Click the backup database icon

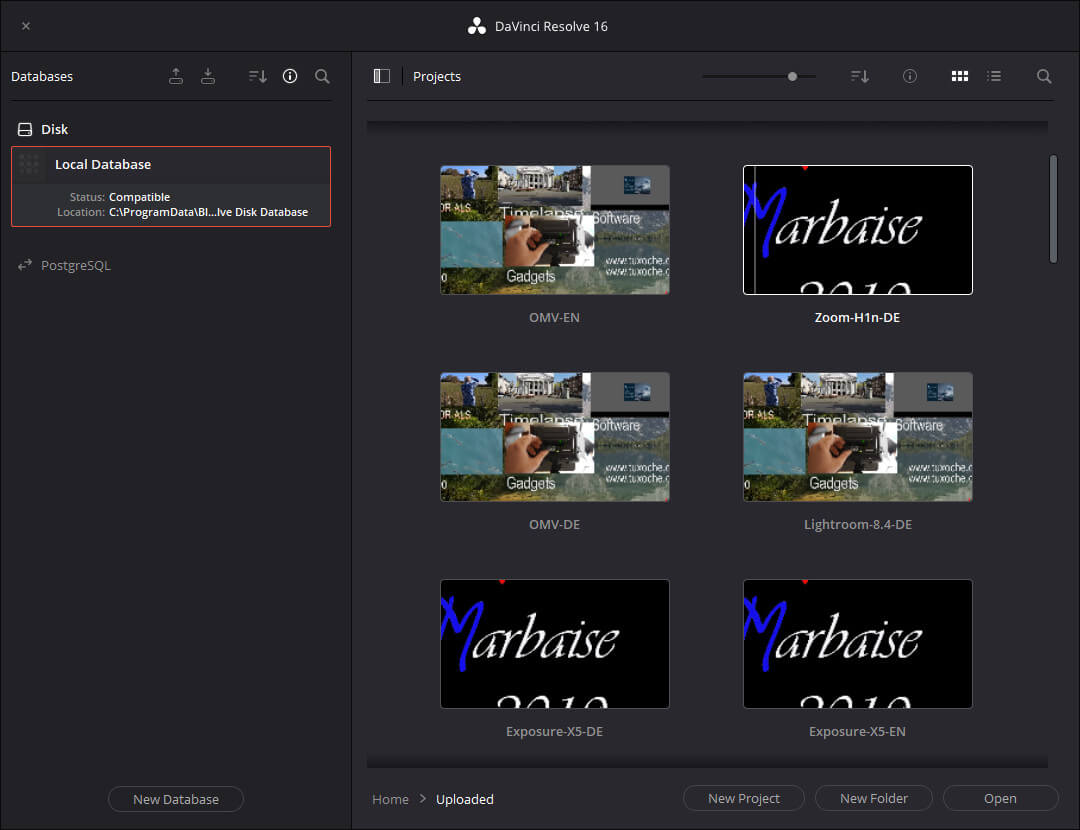tap(176, 76)
